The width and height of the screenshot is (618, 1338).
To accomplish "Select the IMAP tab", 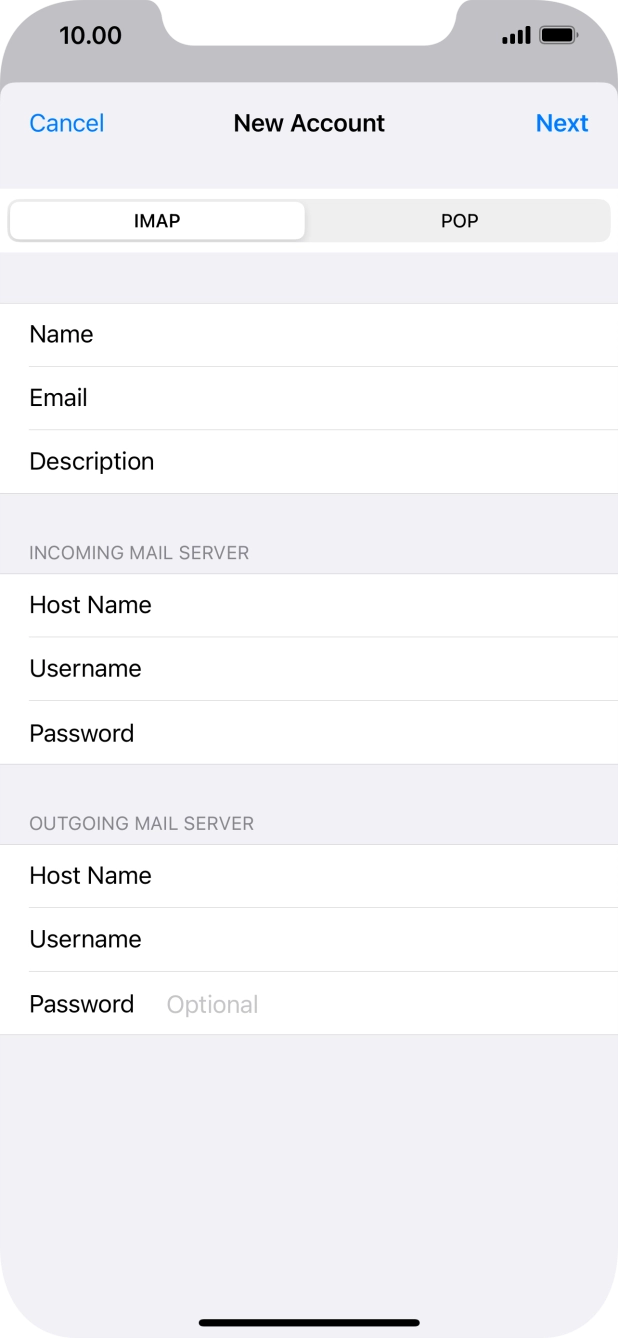I will tap(156, 220).
